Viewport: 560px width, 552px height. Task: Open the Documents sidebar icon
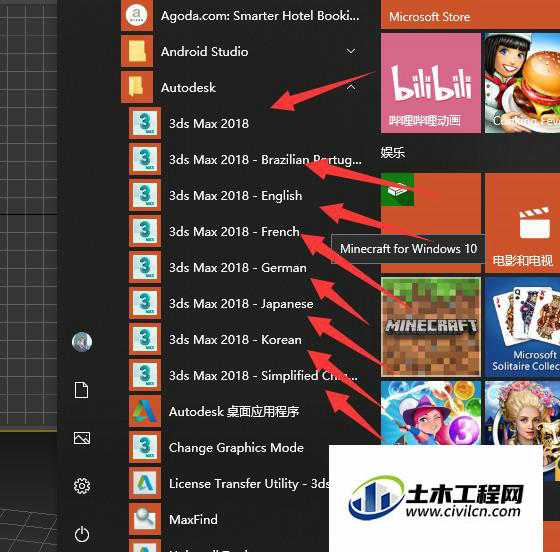coord(81,390)
